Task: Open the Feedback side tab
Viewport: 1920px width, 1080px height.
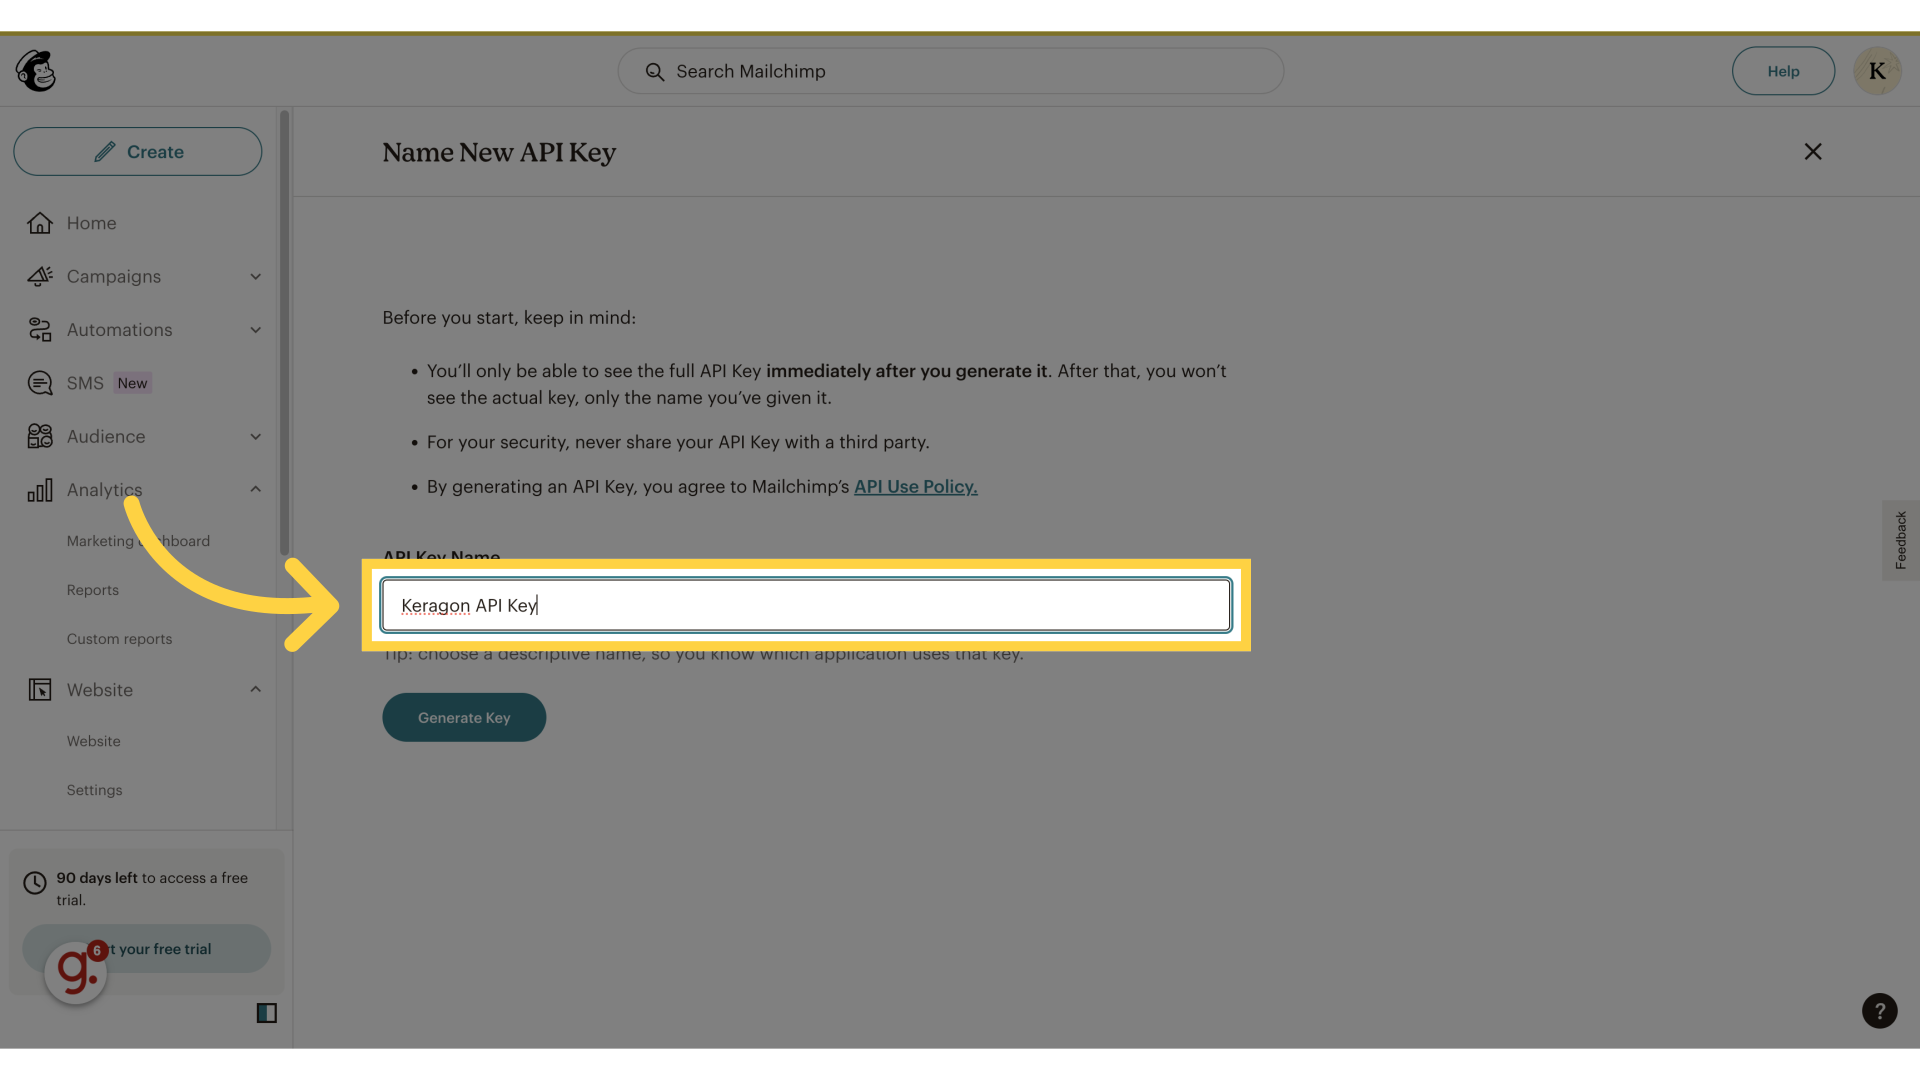Action: 1900,540
